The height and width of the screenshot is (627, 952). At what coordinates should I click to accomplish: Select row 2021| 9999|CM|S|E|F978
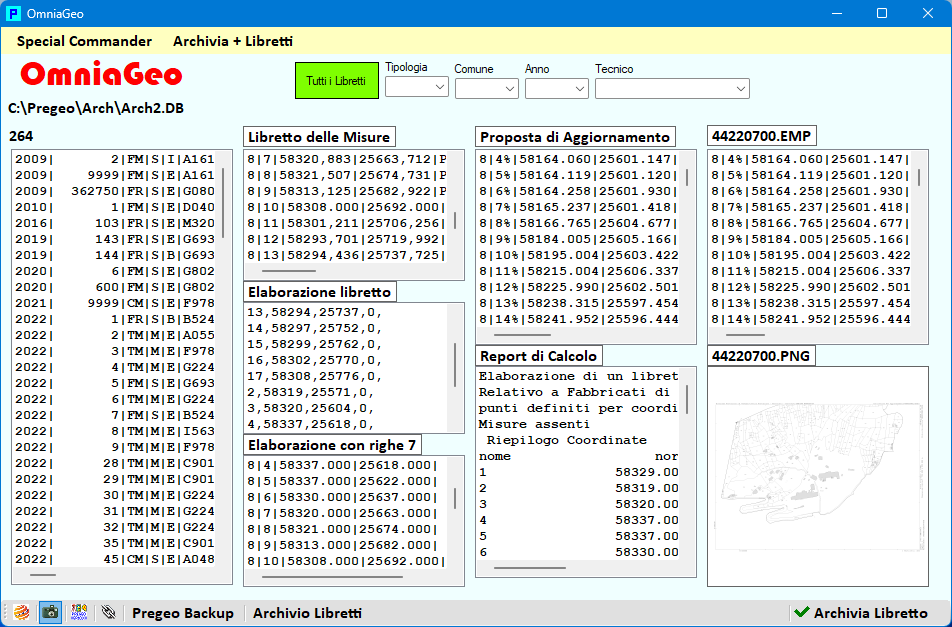click(115, 303)
